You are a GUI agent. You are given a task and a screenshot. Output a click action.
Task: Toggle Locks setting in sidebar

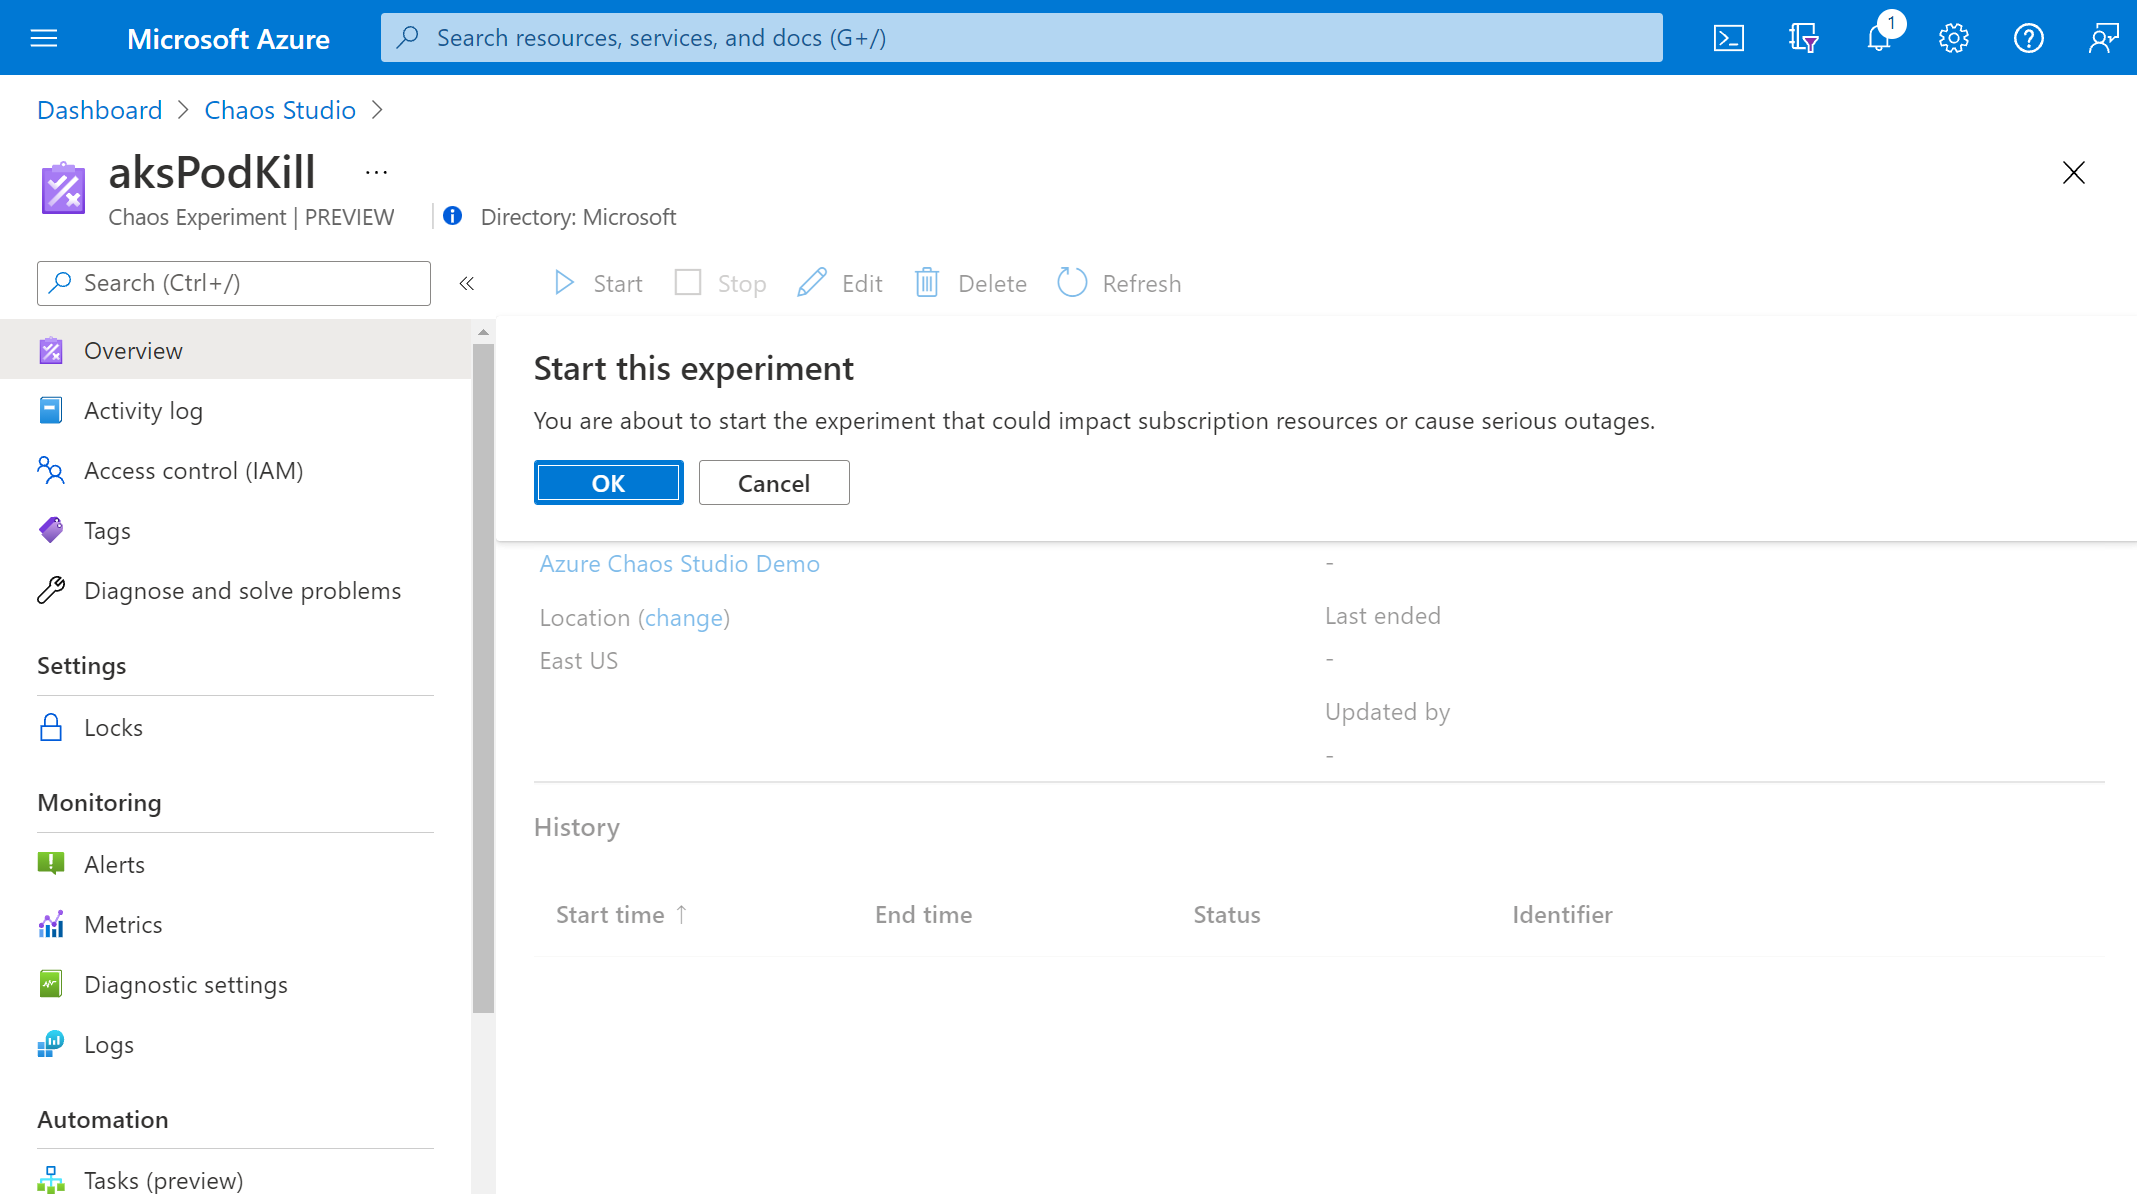pos(113,726)
